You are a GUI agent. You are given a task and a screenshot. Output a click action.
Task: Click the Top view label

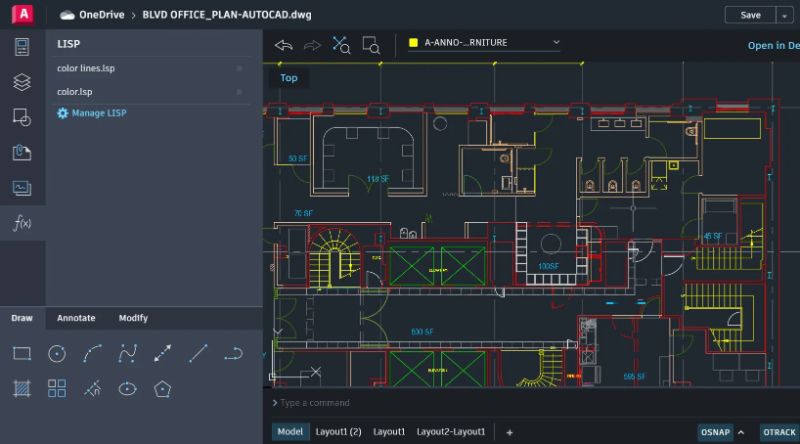289,78
